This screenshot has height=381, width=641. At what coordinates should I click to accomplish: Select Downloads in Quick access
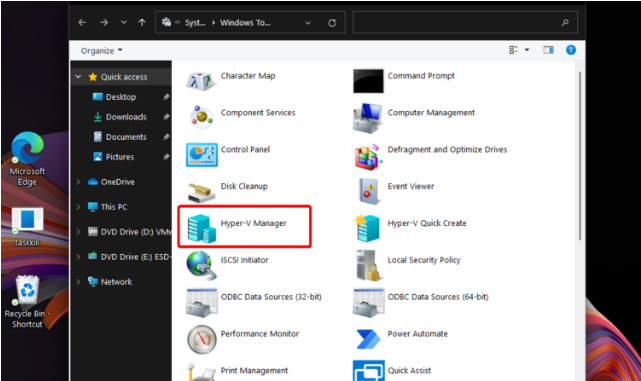pos(126,117)
